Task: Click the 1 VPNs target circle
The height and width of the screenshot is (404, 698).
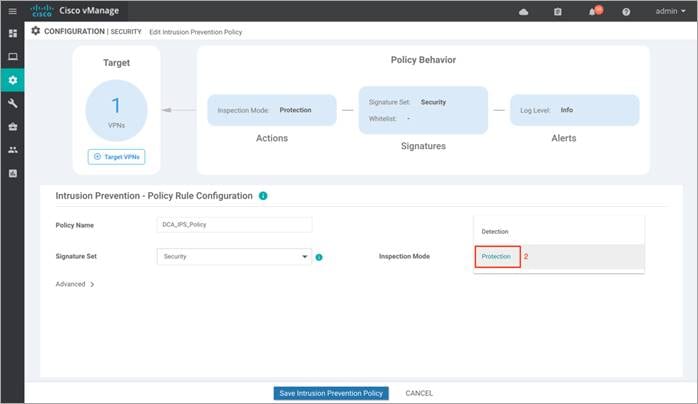Action: pyautogui.click(x=116, y=110)
